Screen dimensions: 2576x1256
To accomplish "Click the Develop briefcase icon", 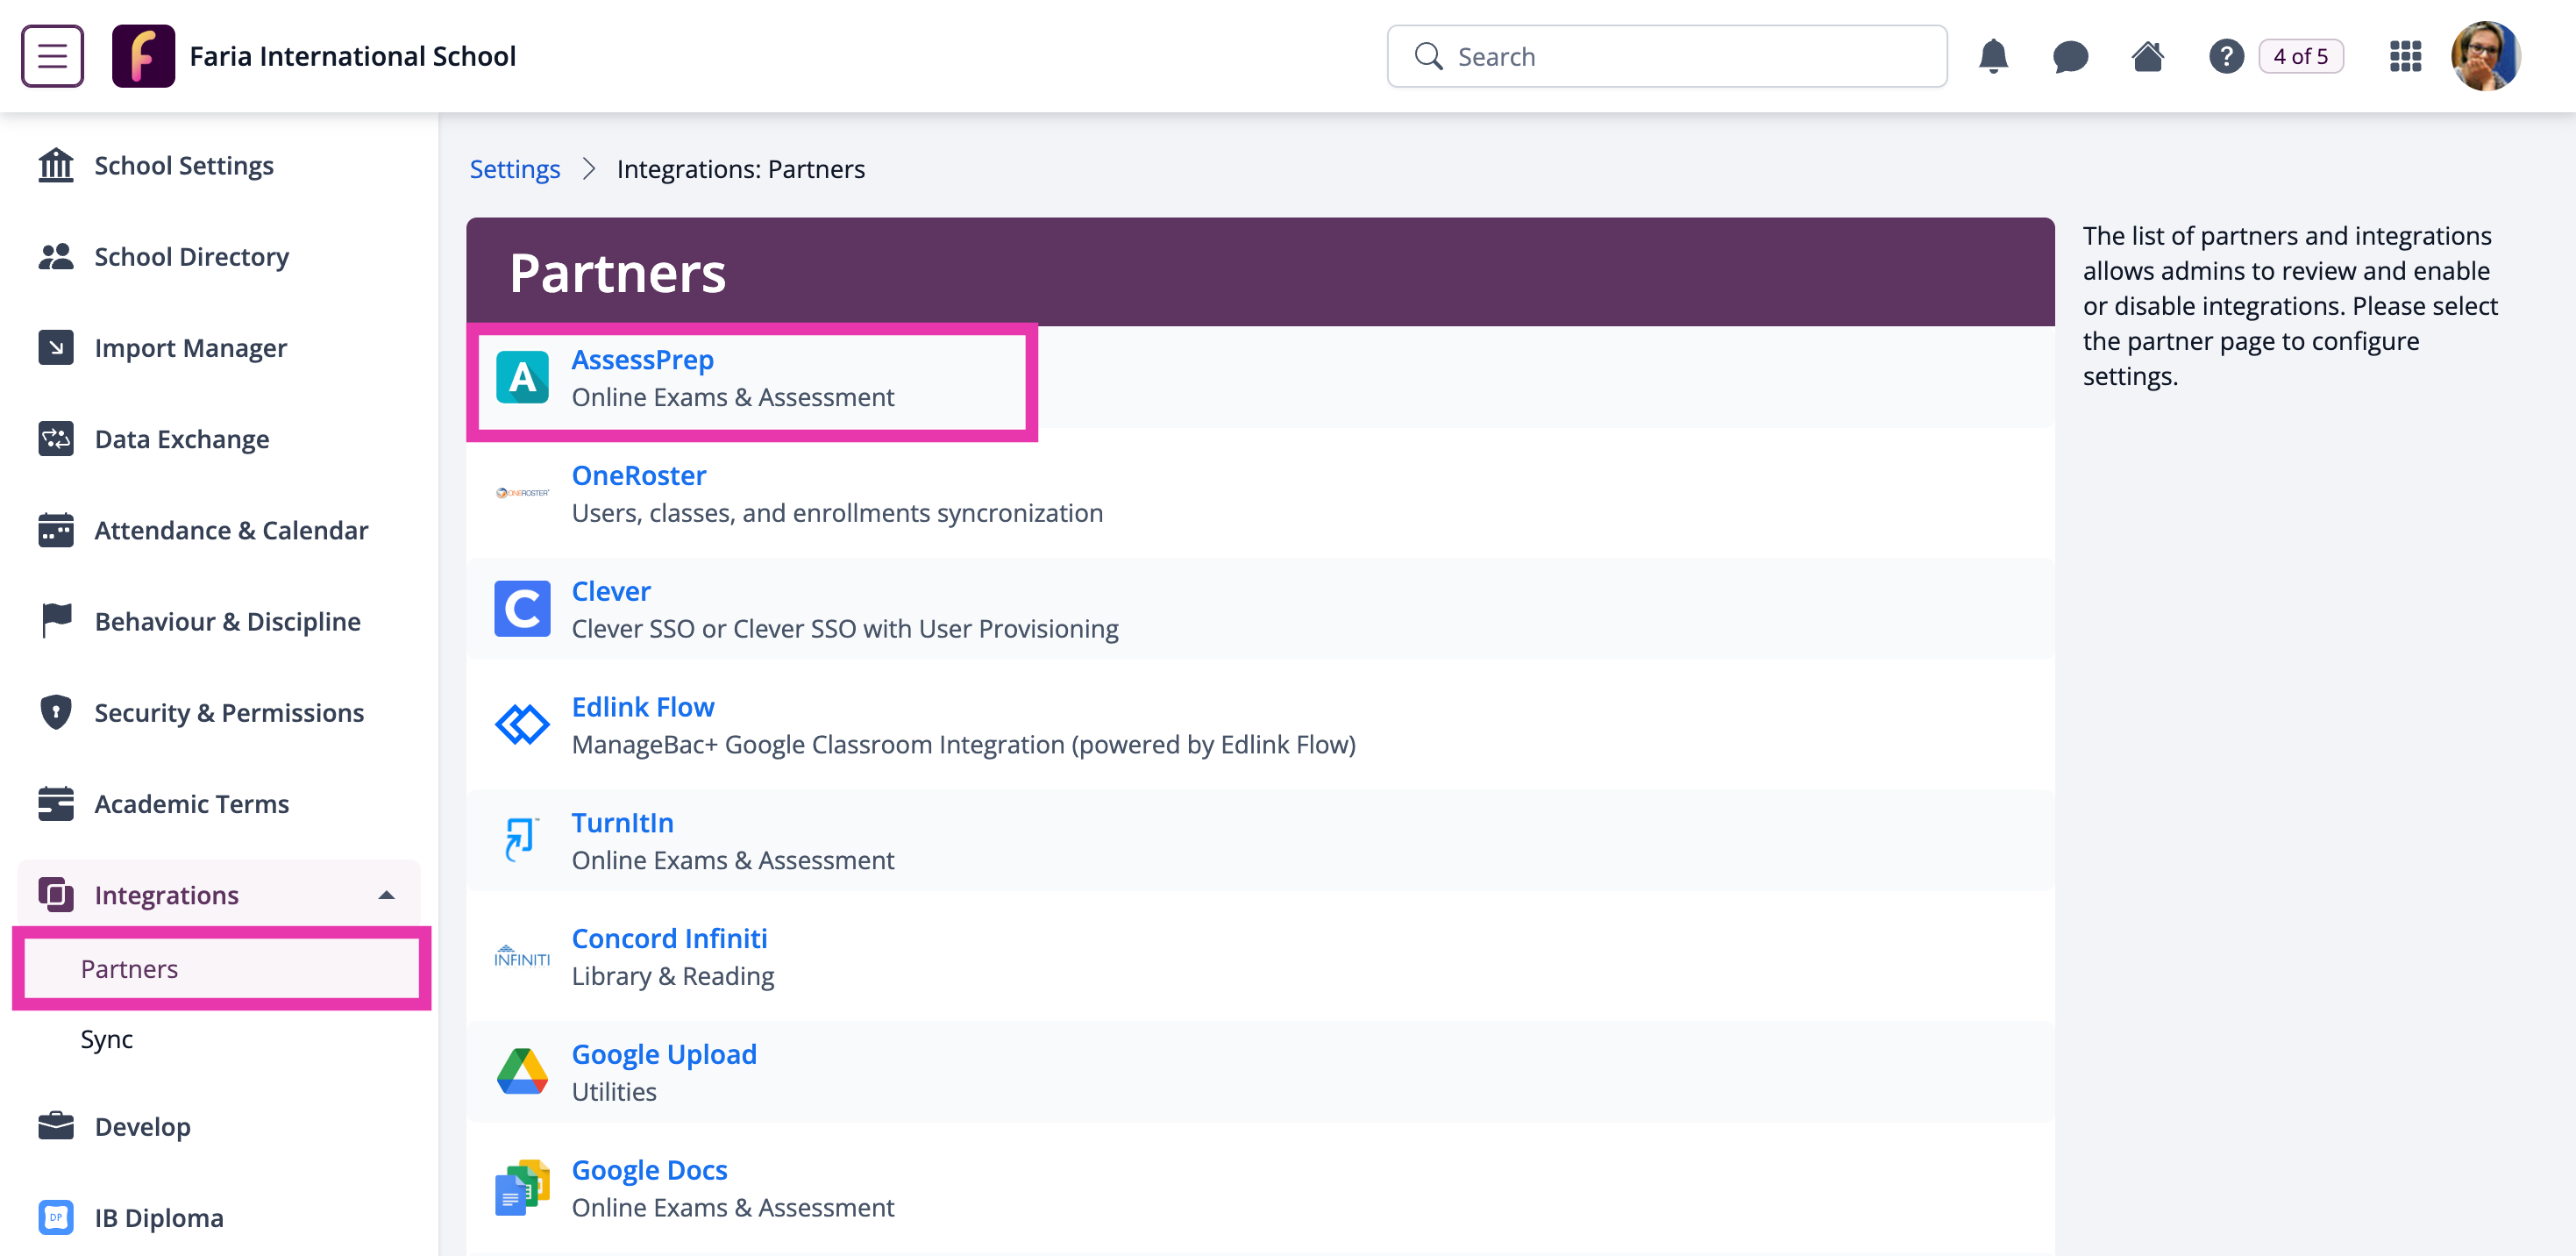I will click(56, 1126).
